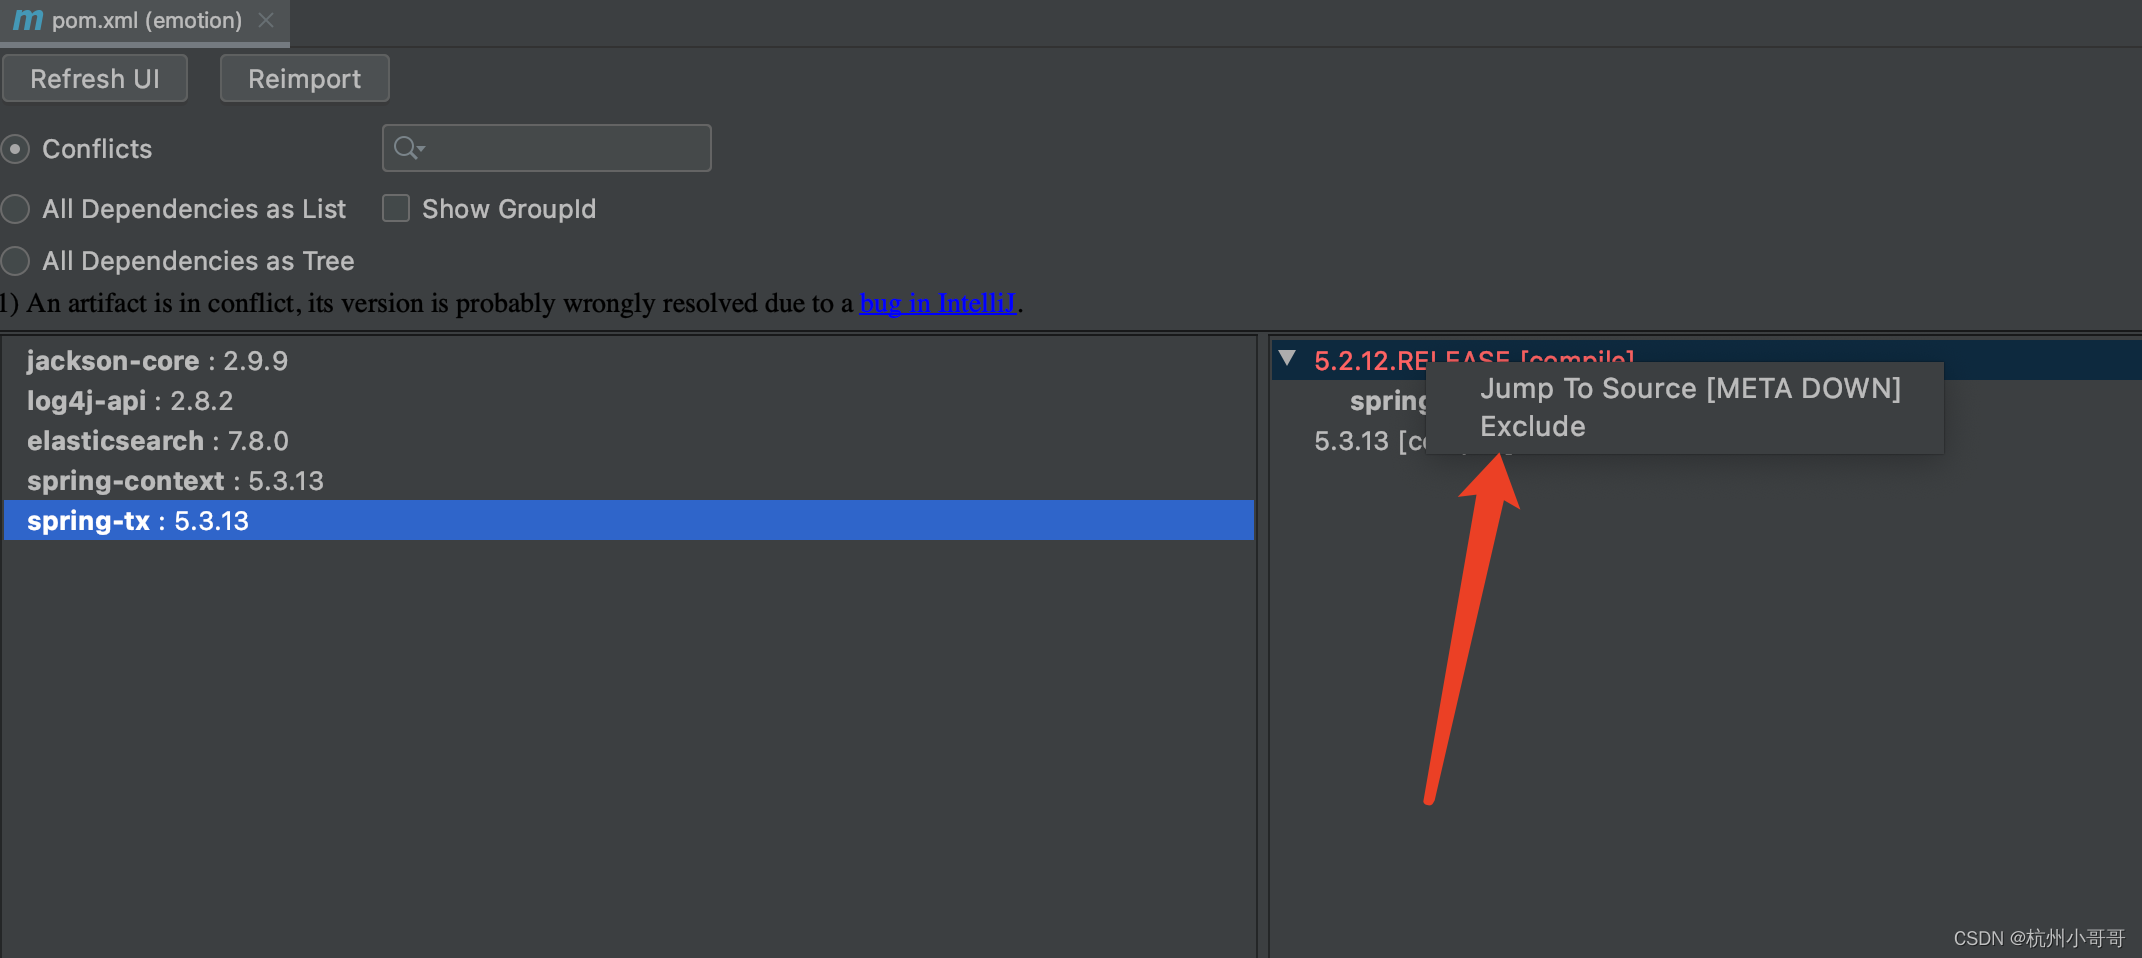Close the pom.xml (emotion) tab
Viewport: 2142px width, 958px height.
tap(265, 19)
